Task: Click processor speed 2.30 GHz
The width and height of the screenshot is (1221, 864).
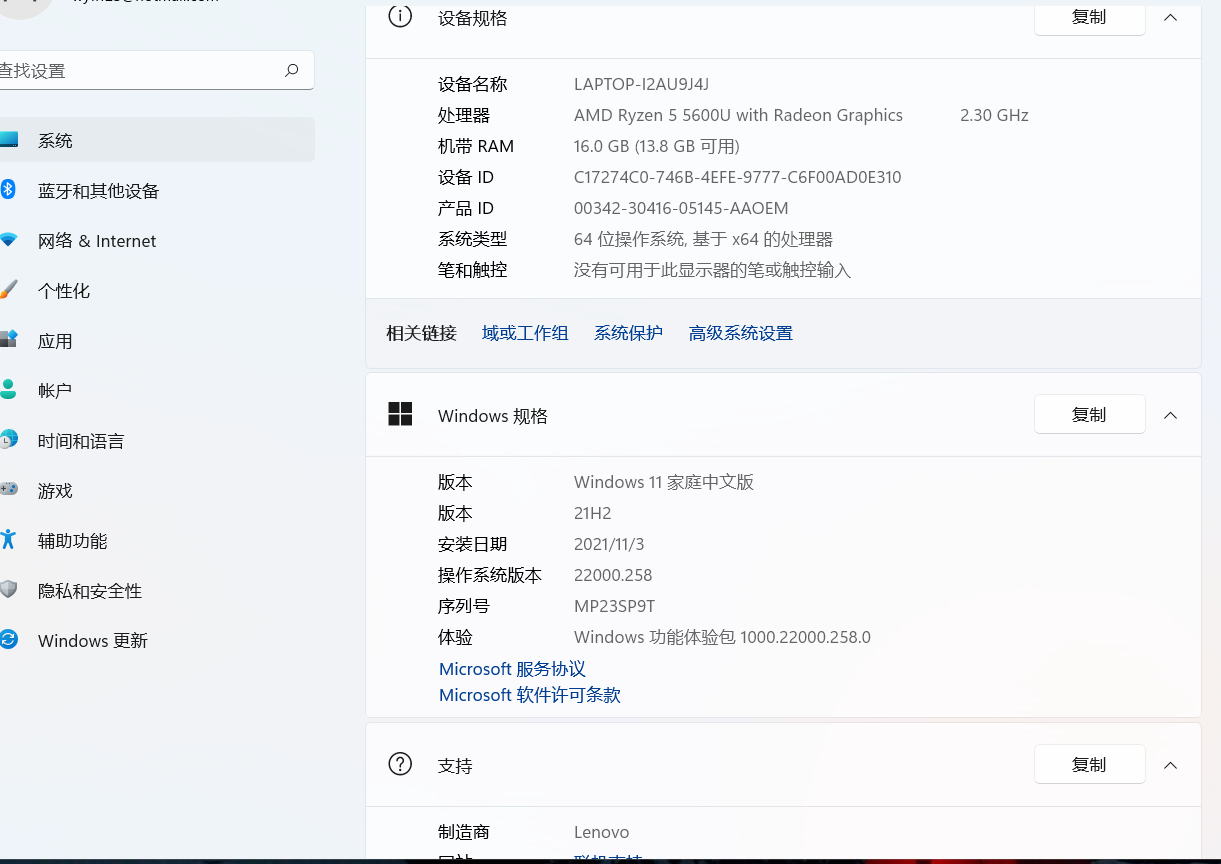Action: (994, 115)
